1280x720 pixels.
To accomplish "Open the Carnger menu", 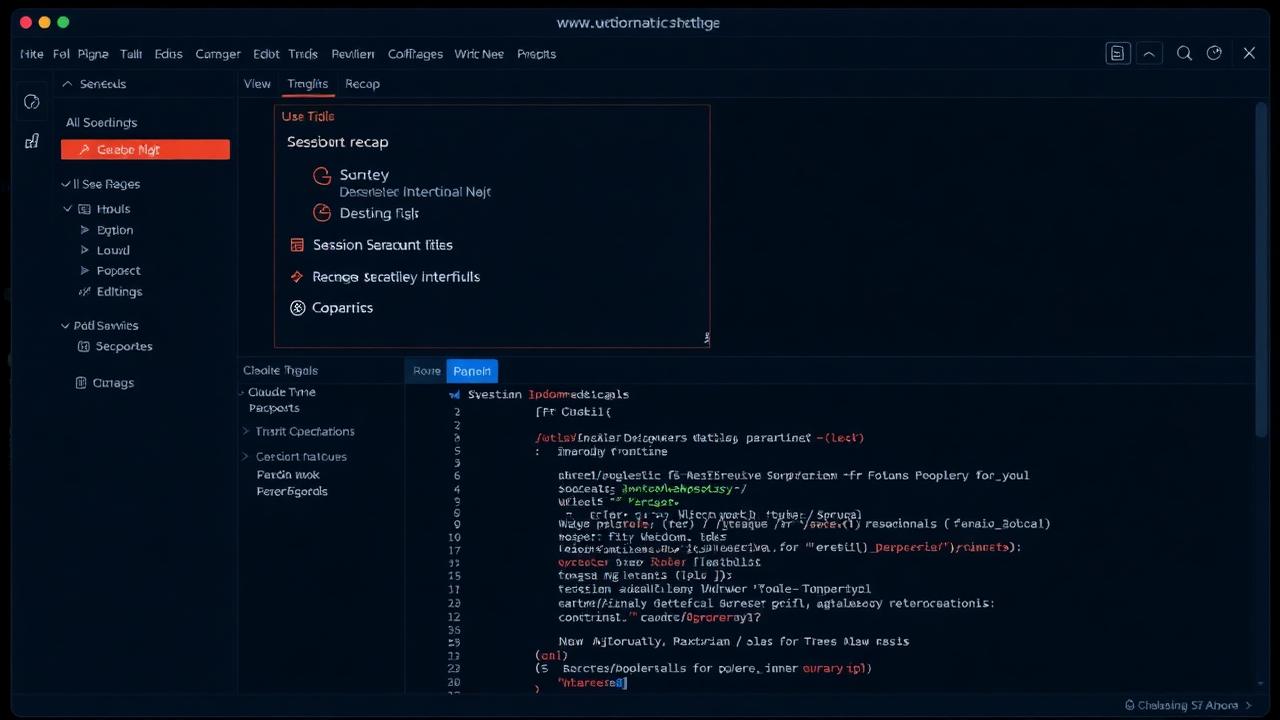I will 218,54.
